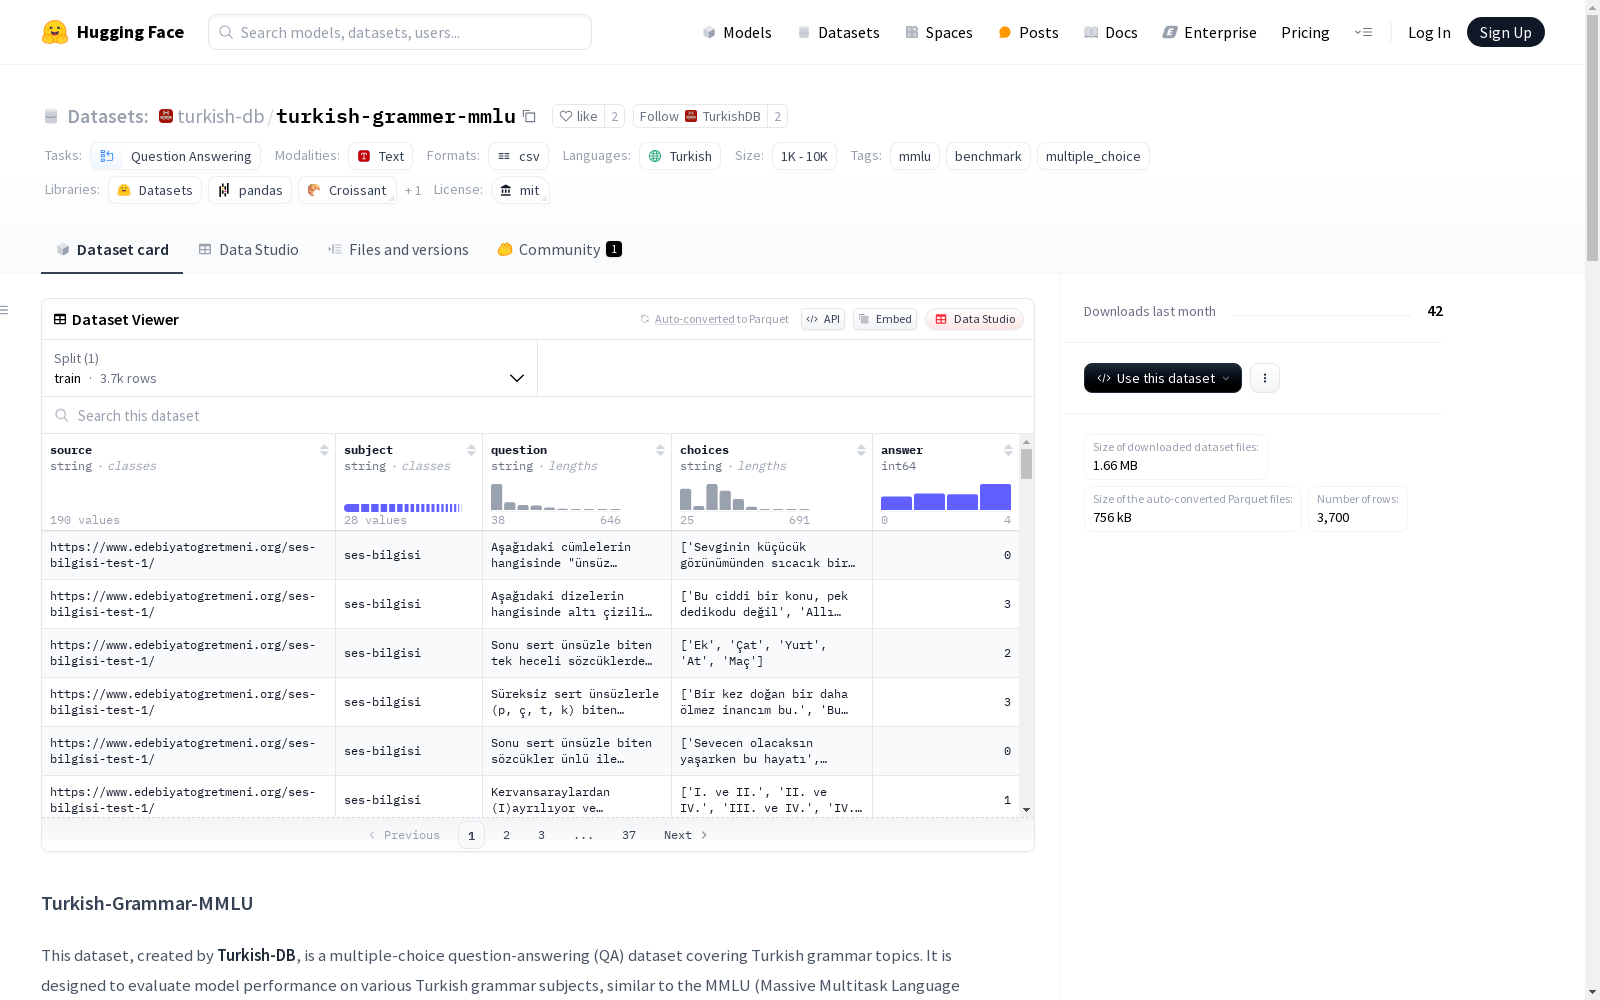Sort the answer column
1600x1000 pixels.
point(1008,450)
